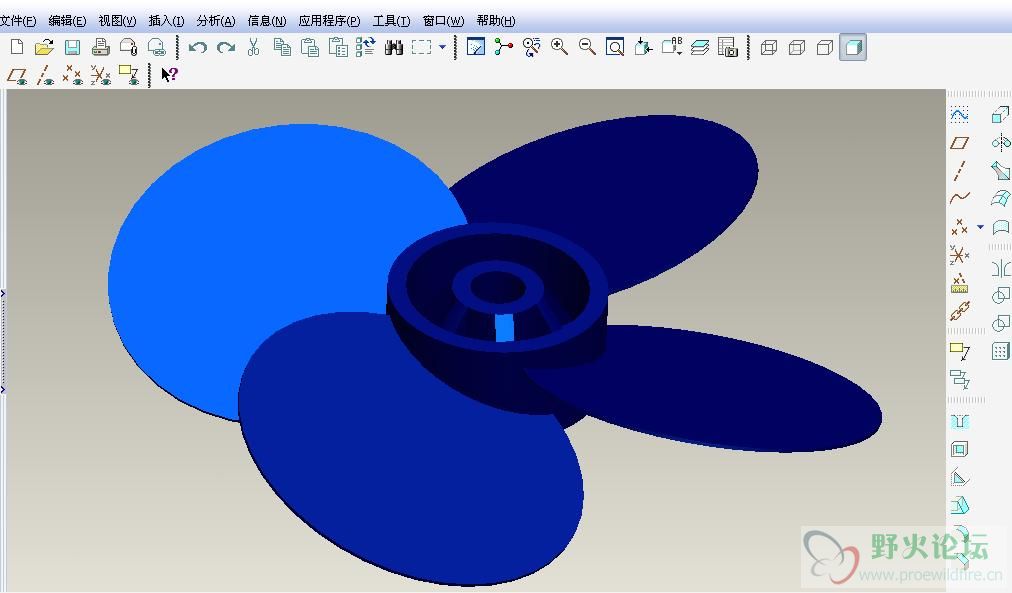The image size is (1012, 593).
Task: Click the Refit model to screen icon
Action: tap(615, 47)
